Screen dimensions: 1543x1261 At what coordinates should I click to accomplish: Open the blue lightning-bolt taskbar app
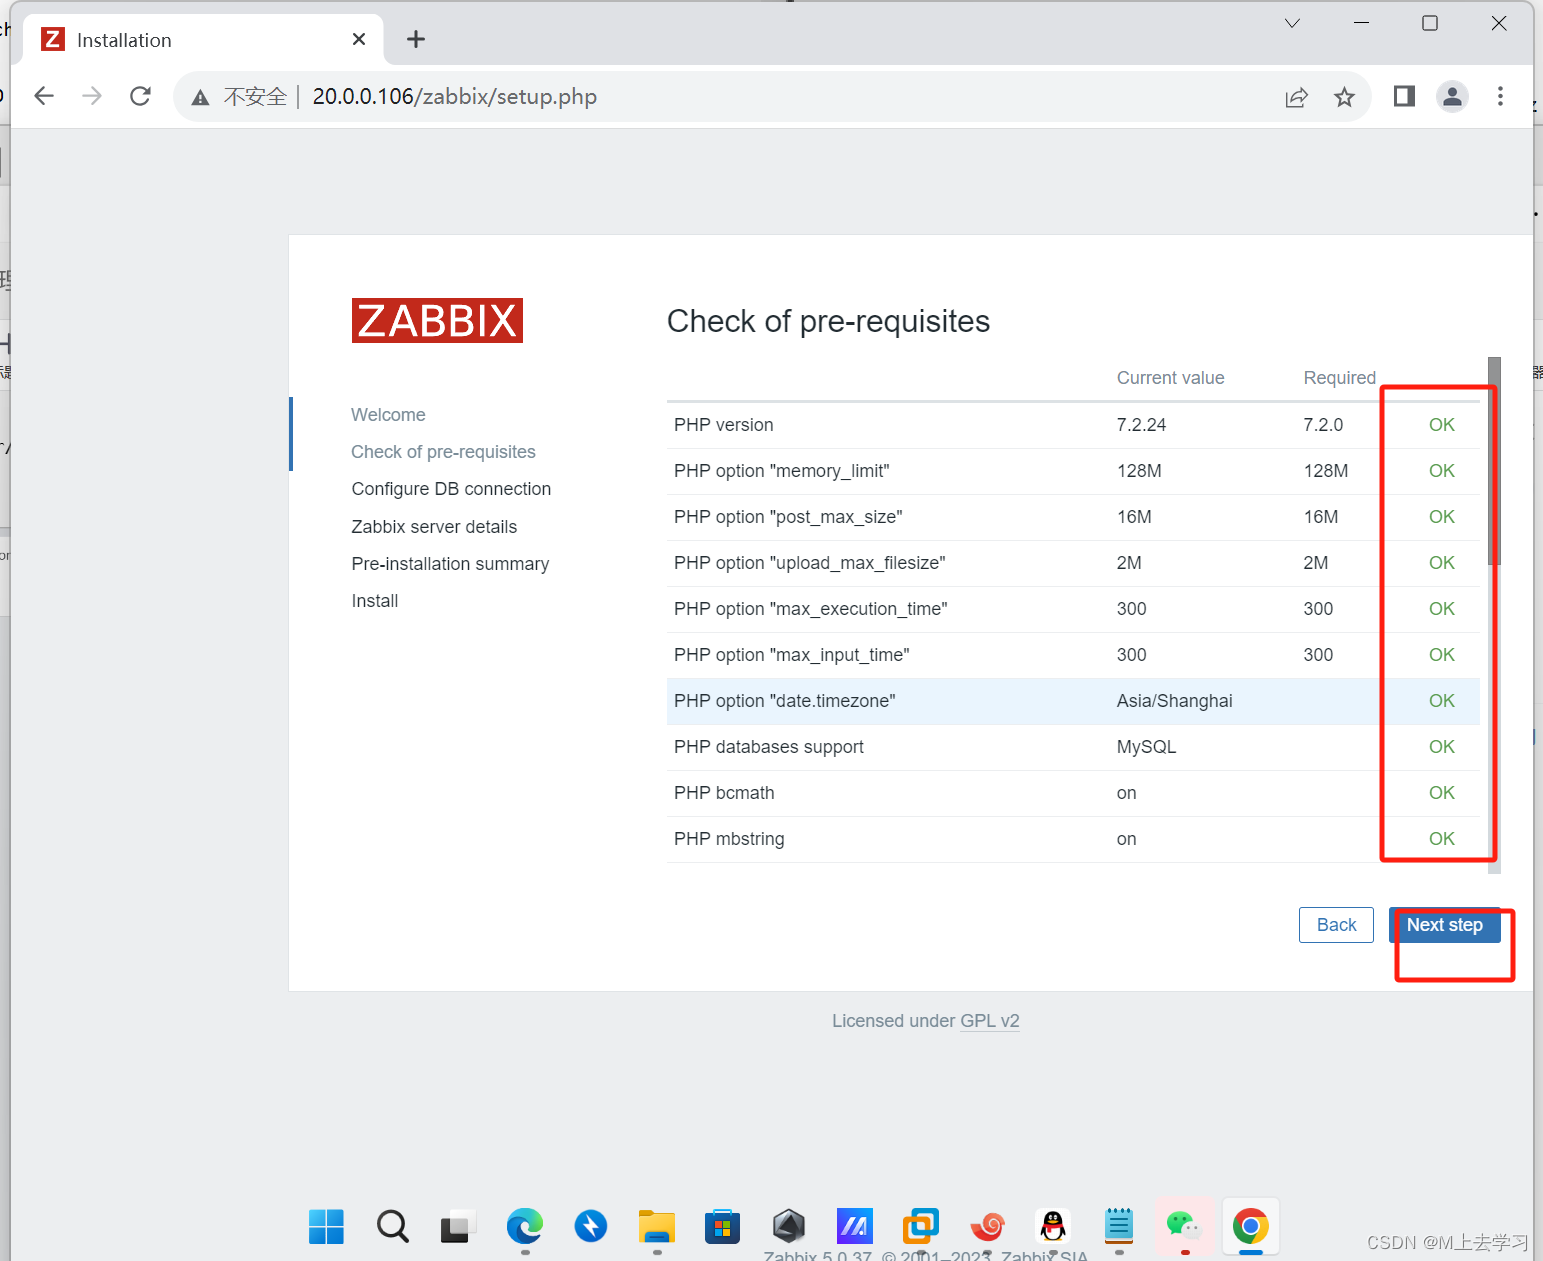click(591, 1226)
